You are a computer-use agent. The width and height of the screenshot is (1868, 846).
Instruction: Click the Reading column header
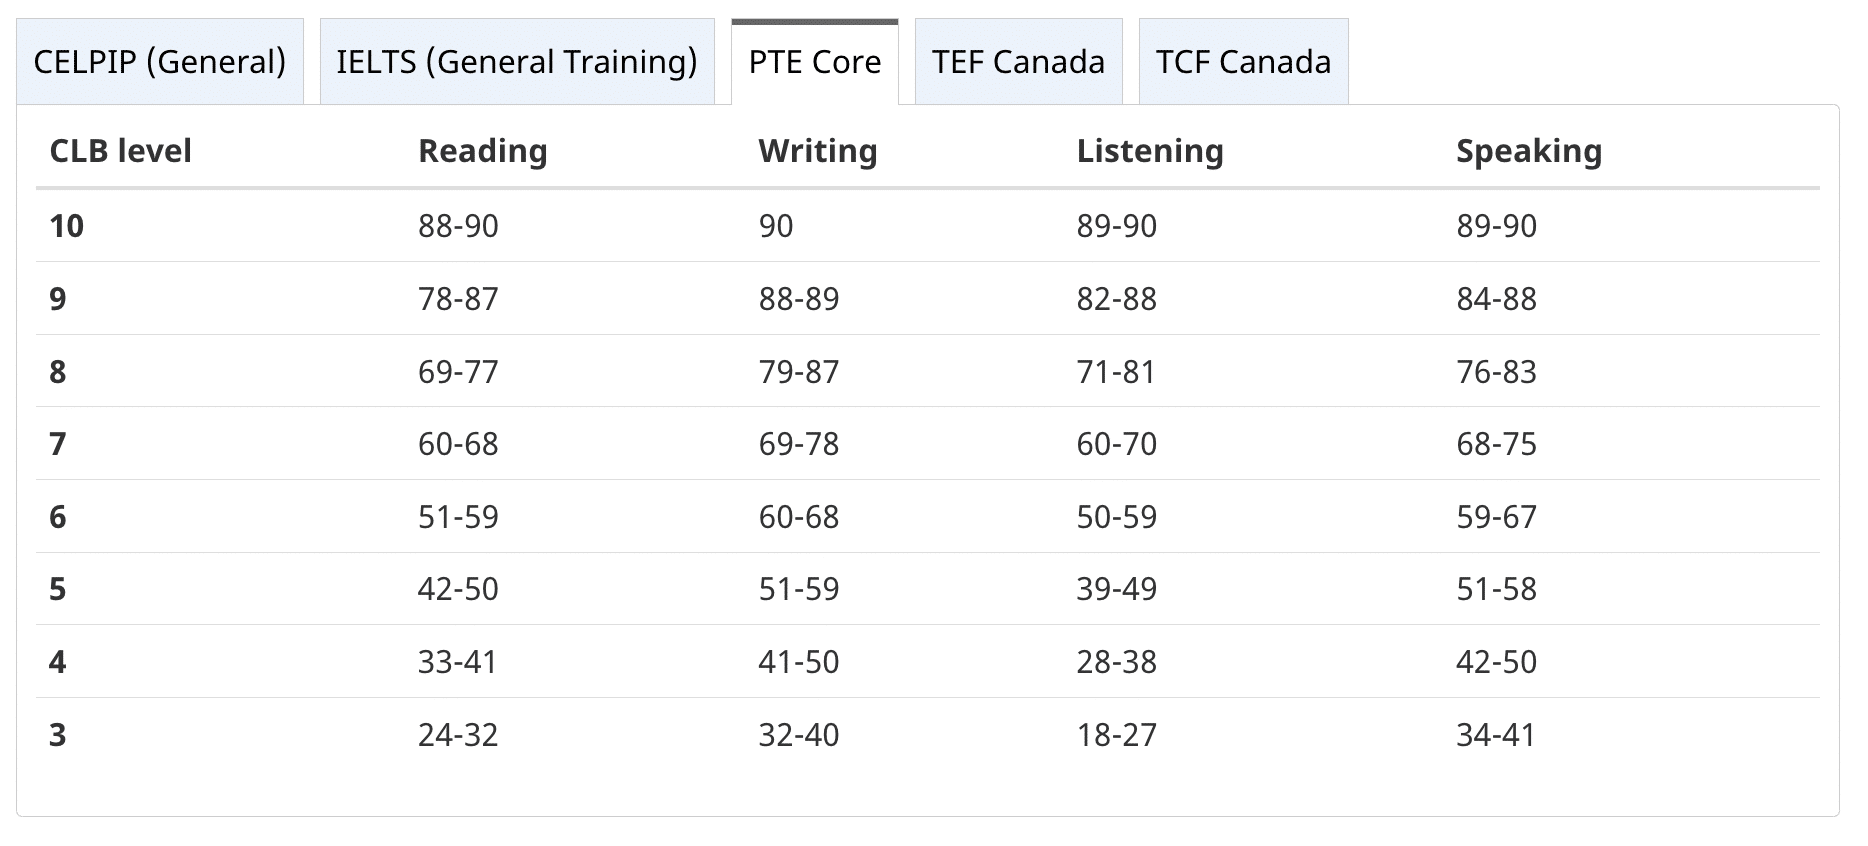482,151
